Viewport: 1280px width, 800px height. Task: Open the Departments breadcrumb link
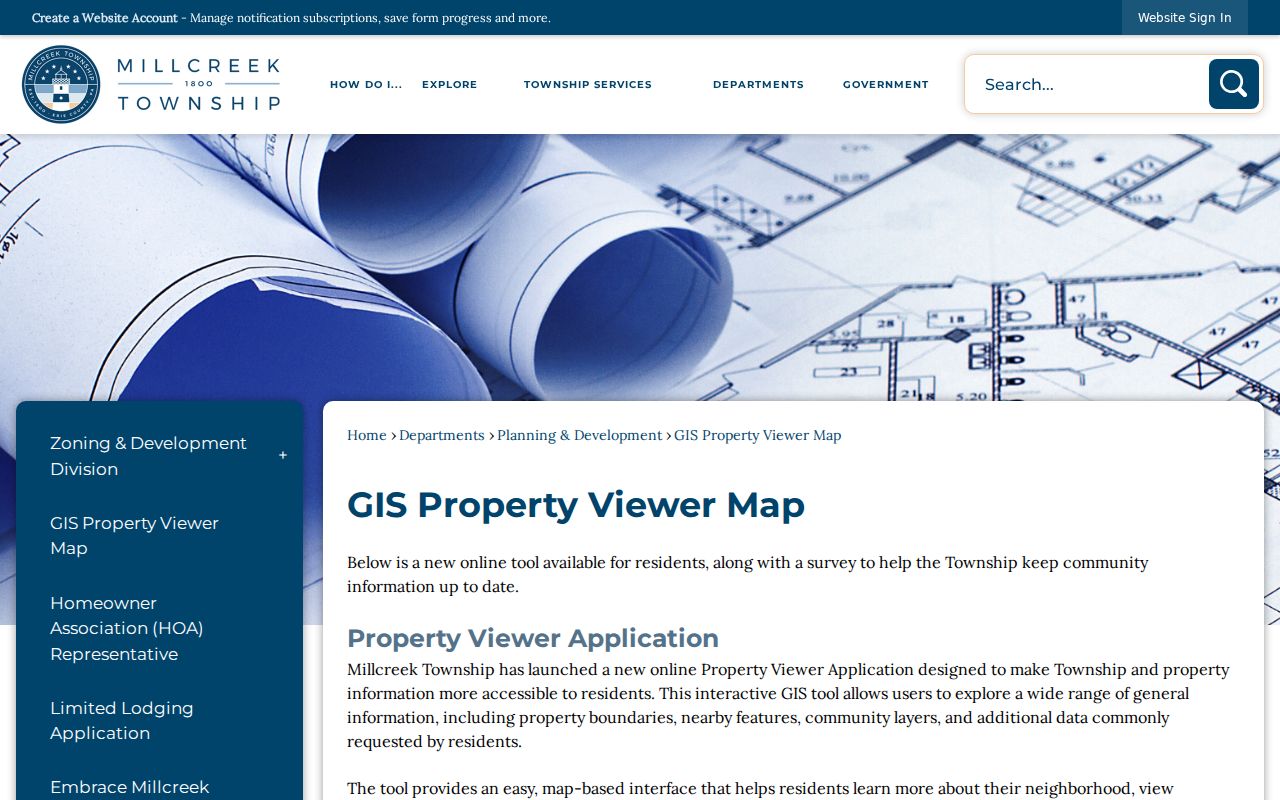click(x=442, y=435)
